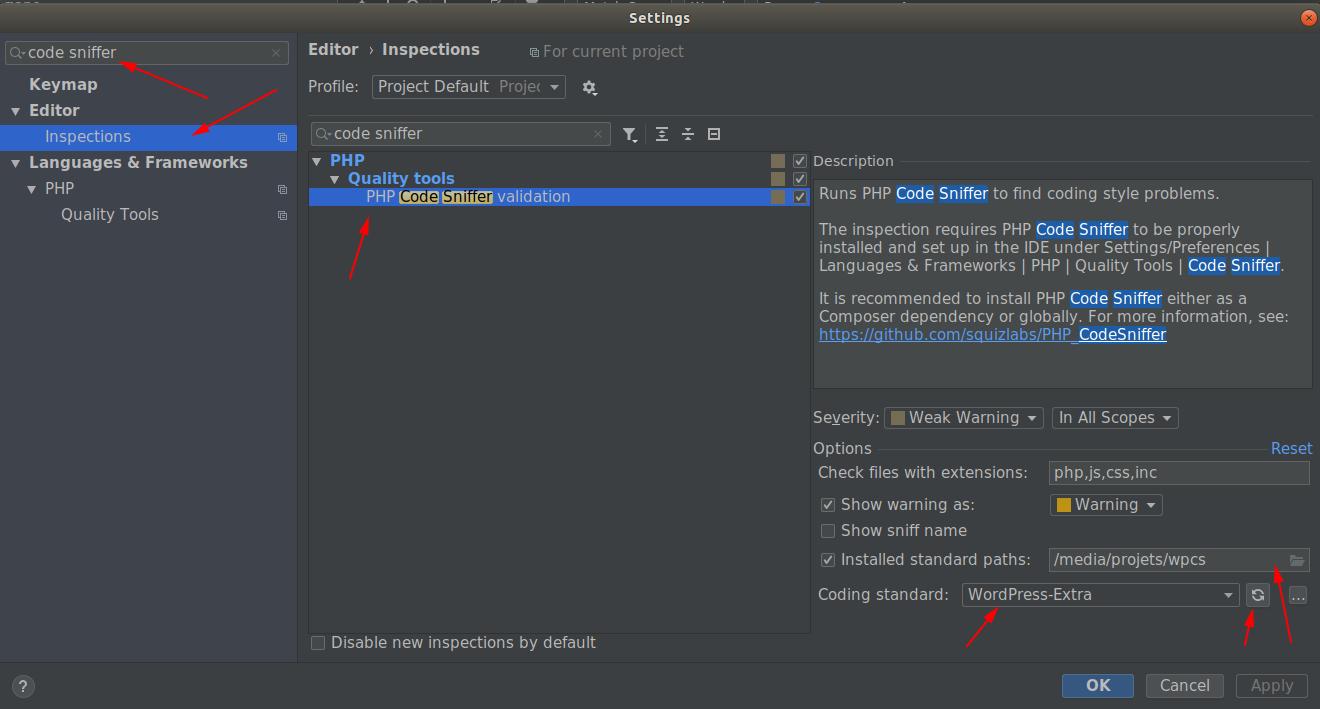This screenshot has height=709, width=1320.
Task: Open the In All Scopes dropdown
Action: [1115, 418]
